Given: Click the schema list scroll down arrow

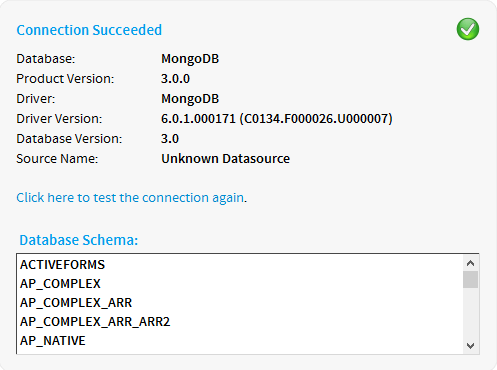Looking at the screenshot, I should coord(470,346).
